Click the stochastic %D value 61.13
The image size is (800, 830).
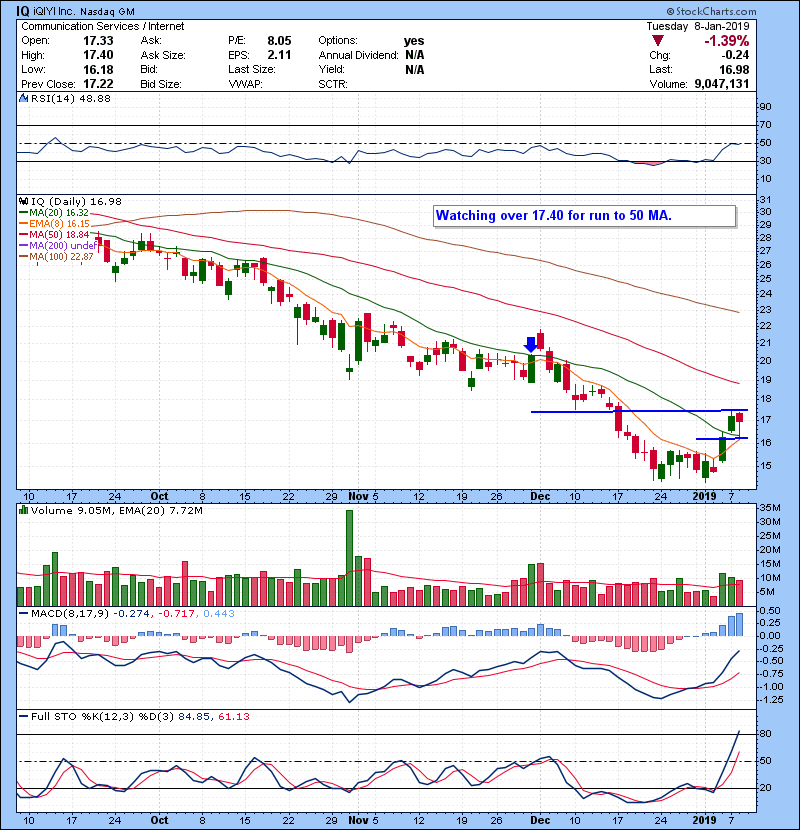coord(233,717)
